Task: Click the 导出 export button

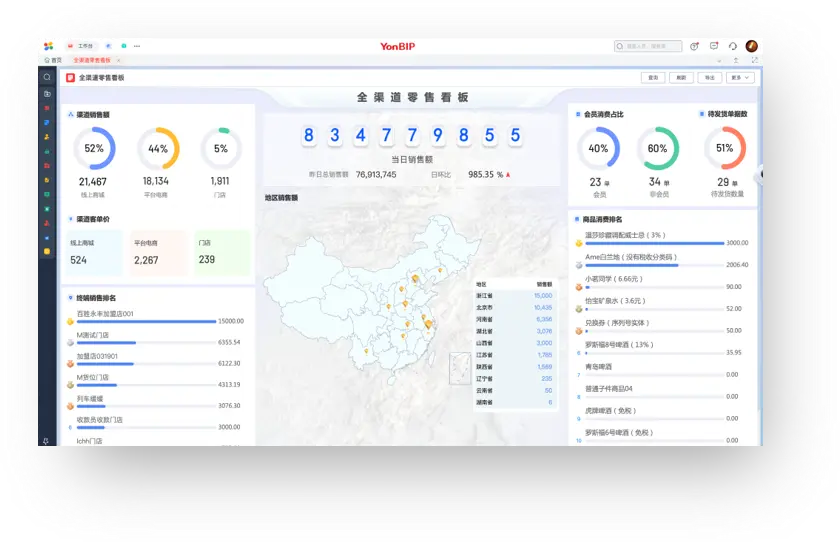Action: (x=709, y=77)
